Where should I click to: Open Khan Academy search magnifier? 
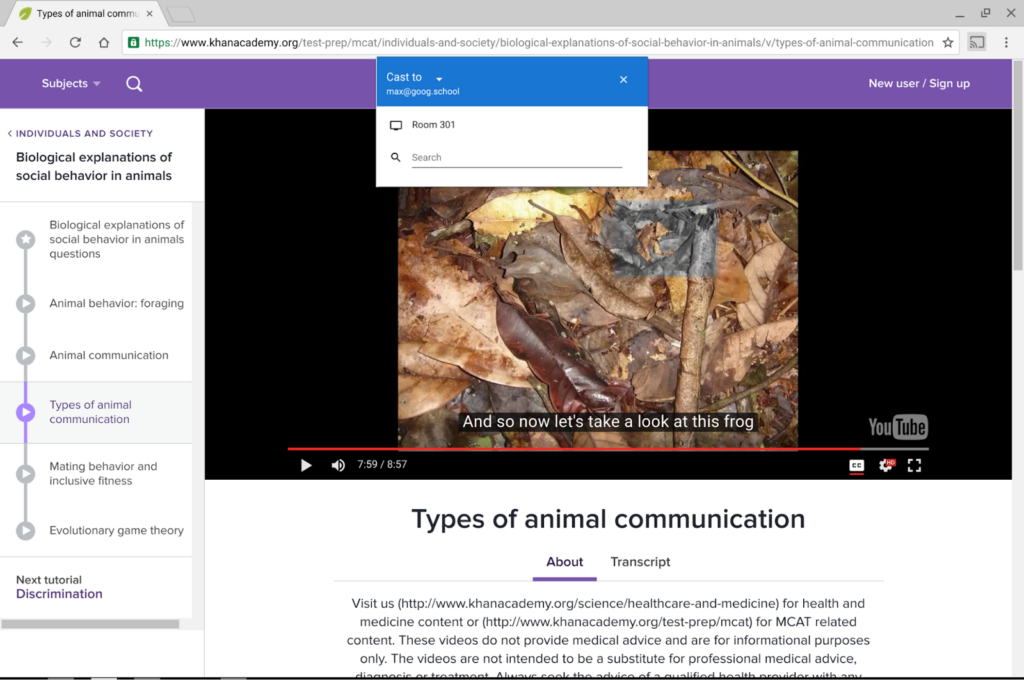pyautogui.click(x=134, y=84)
